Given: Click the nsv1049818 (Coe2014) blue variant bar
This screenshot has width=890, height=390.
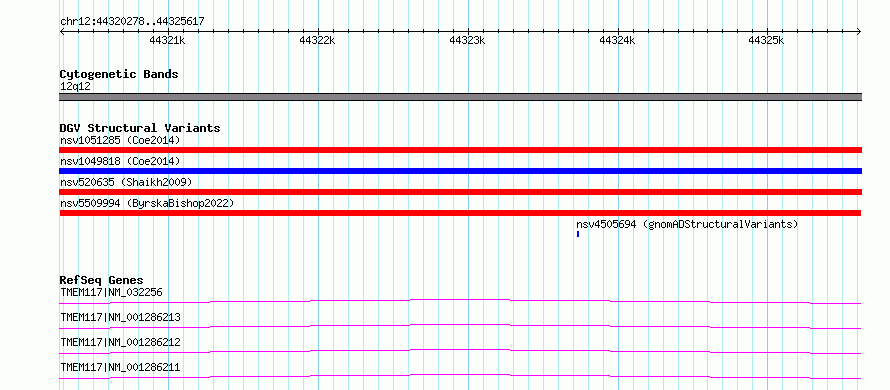Looking at the screenshot, I should (460, 171).
